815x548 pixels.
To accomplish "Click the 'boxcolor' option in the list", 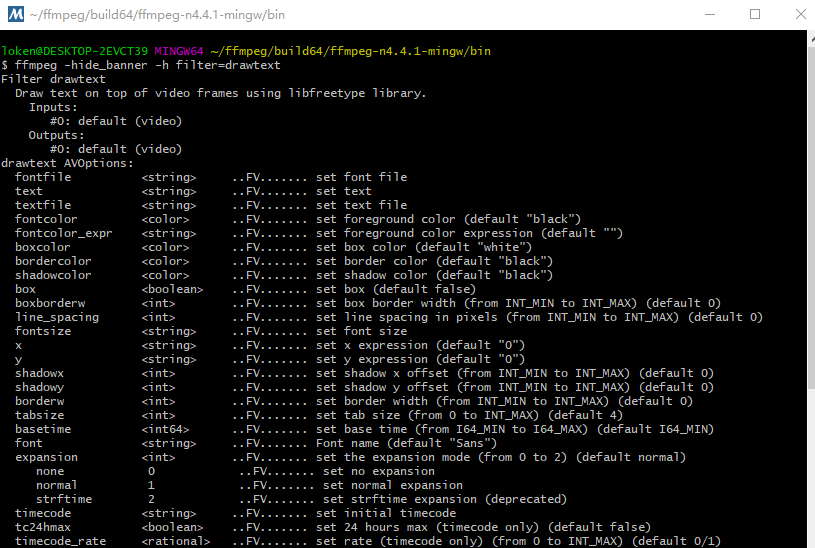I will click(x=43, y=247).
